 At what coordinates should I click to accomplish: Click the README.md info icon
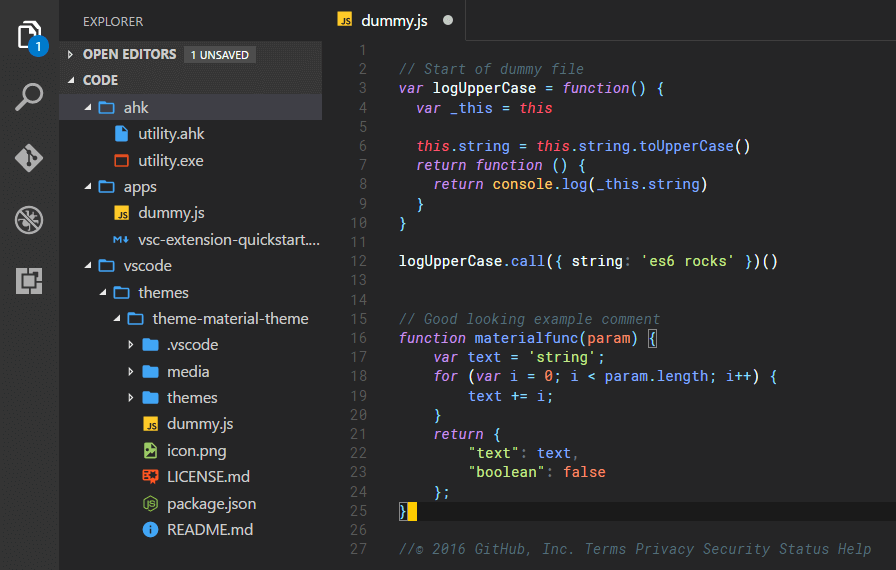(x=151, y=529)
